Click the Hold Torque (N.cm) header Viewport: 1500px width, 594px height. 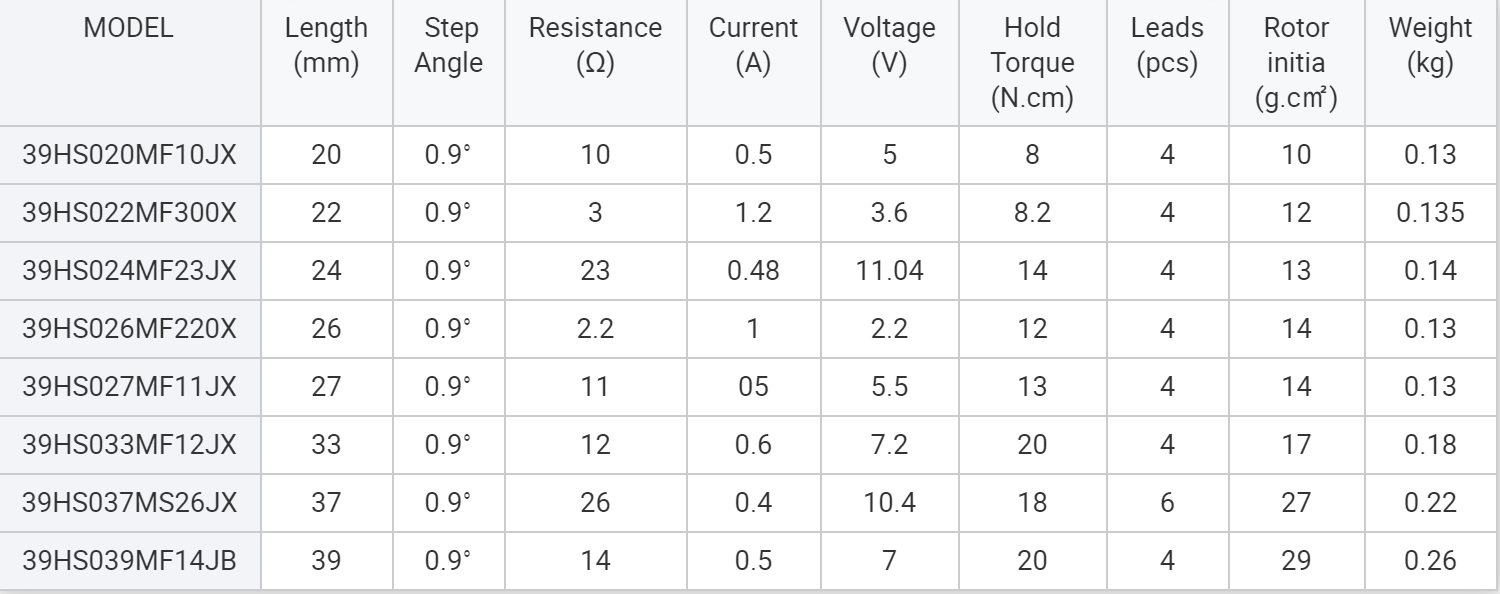1040,63
